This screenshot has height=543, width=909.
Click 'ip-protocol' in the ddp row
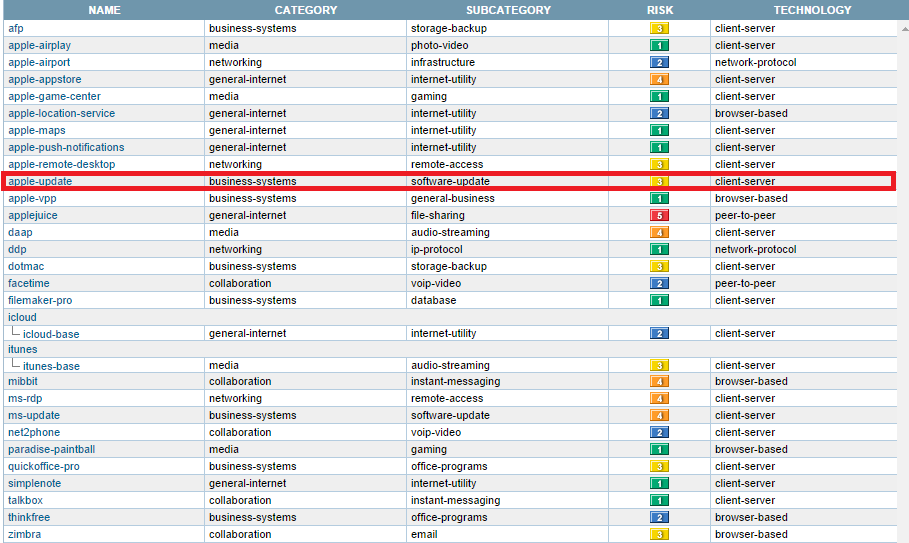[x=437, y=249]
